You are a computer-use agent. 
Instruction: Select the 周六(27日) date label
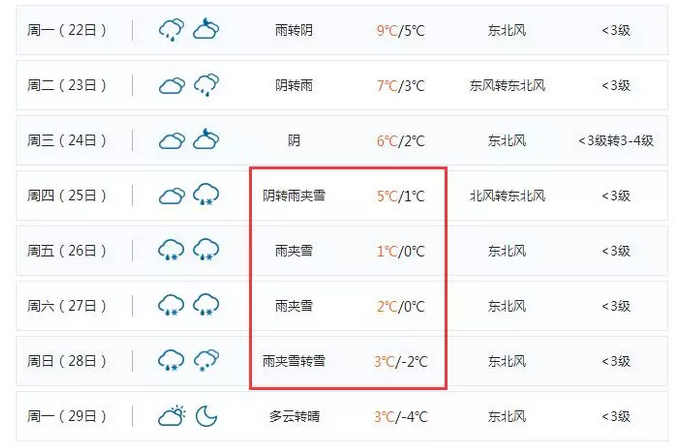[67, 305]
